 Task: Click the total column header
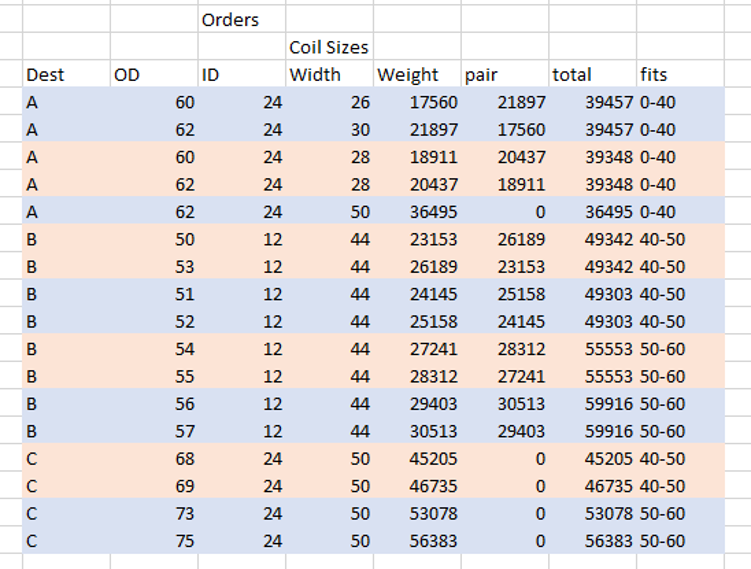pyautogui.click(x=592, y=74)
